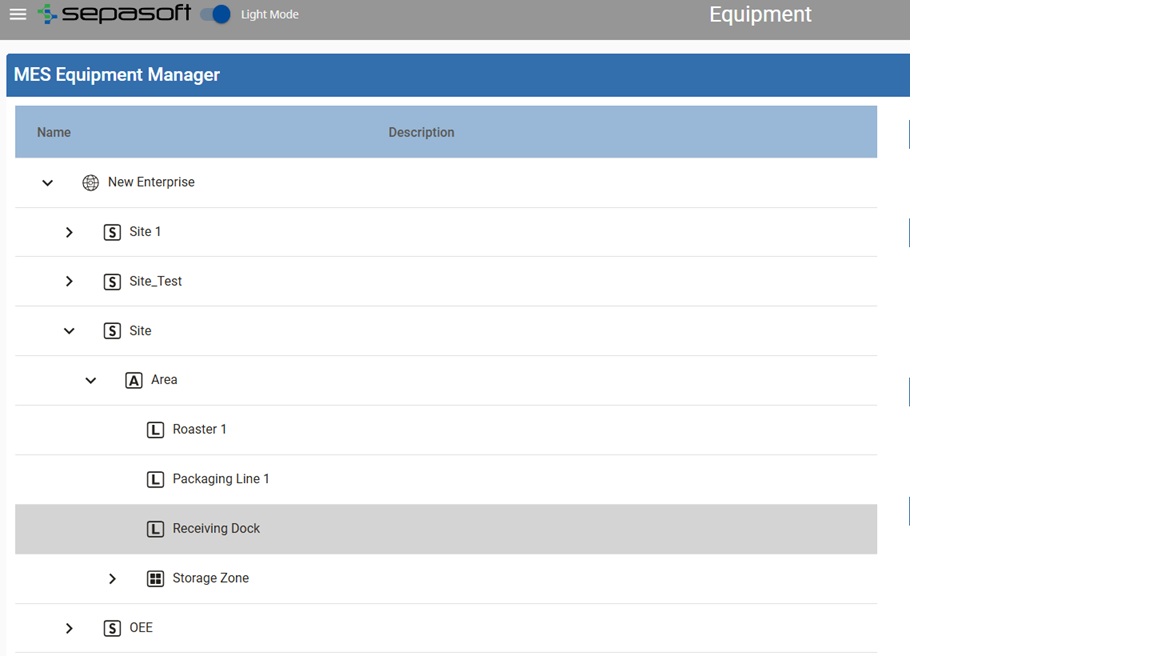The height and width of the screenshot is (656, 1152).
Task: Click the Equipment page title
Action: pos(760,14)
